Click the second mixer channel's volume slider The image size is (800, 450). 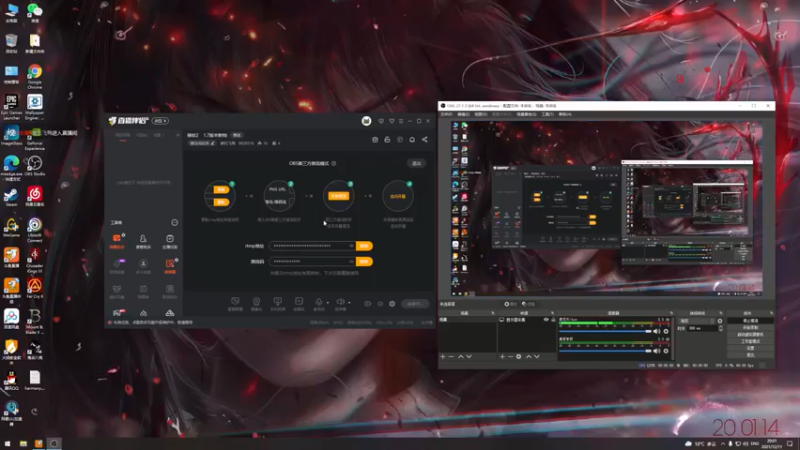tap(606, 351)
